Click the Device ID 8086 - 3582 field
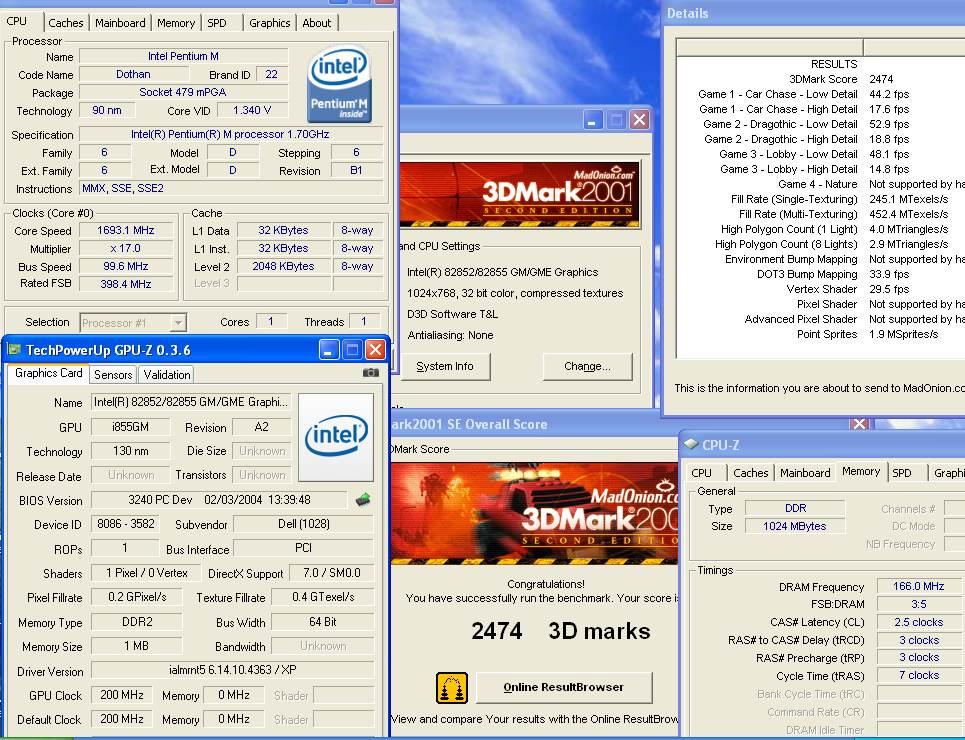Image resolution: width=965 pixels, height=740 pixels. (126, 524)
